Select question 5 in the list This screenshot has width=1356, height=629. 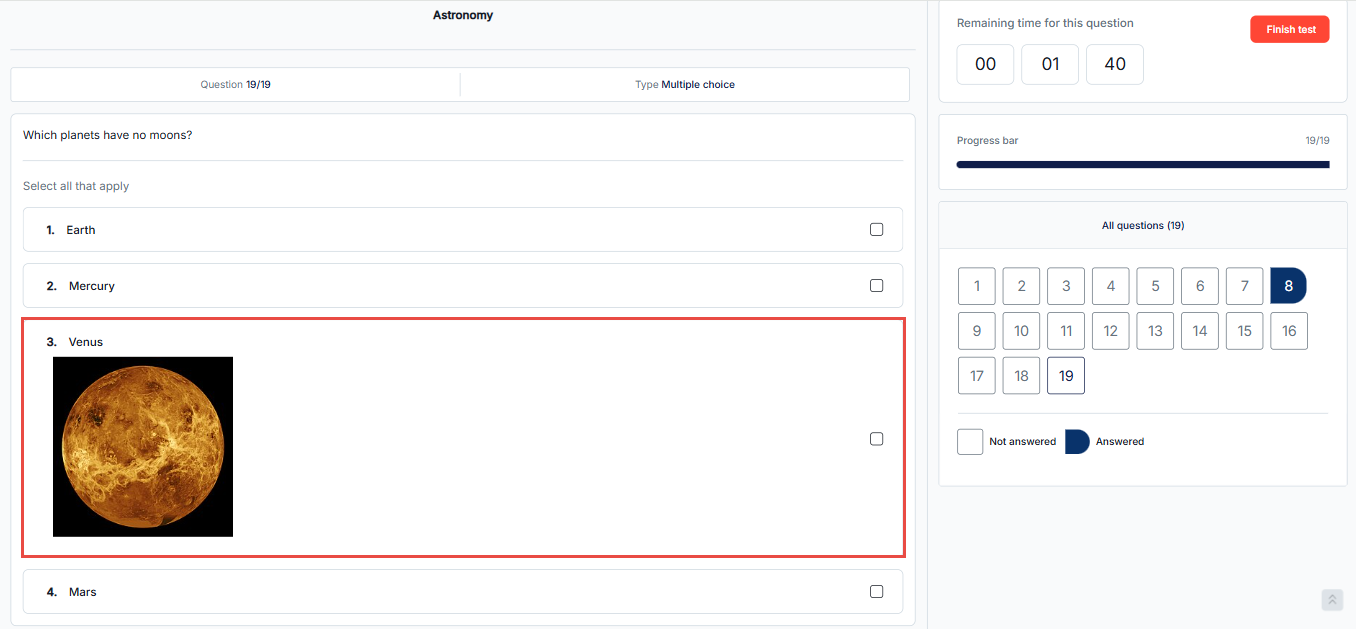(1155, 286)
